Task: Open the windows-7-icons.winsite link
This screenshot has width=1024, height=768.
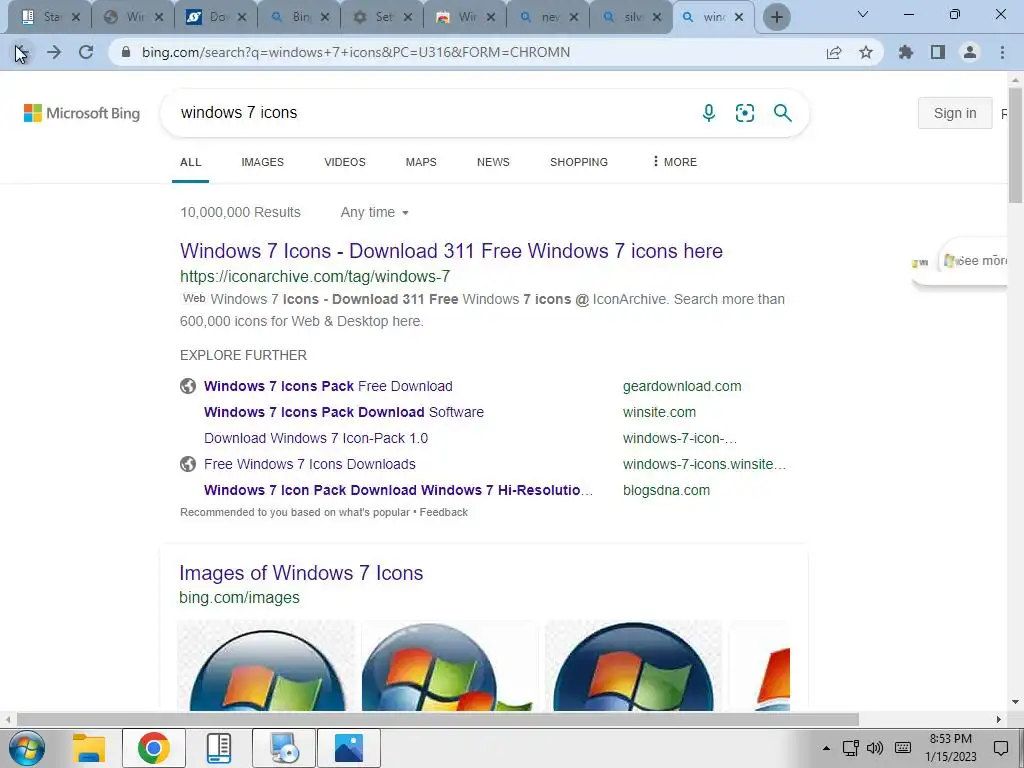Action: point(704,464)
